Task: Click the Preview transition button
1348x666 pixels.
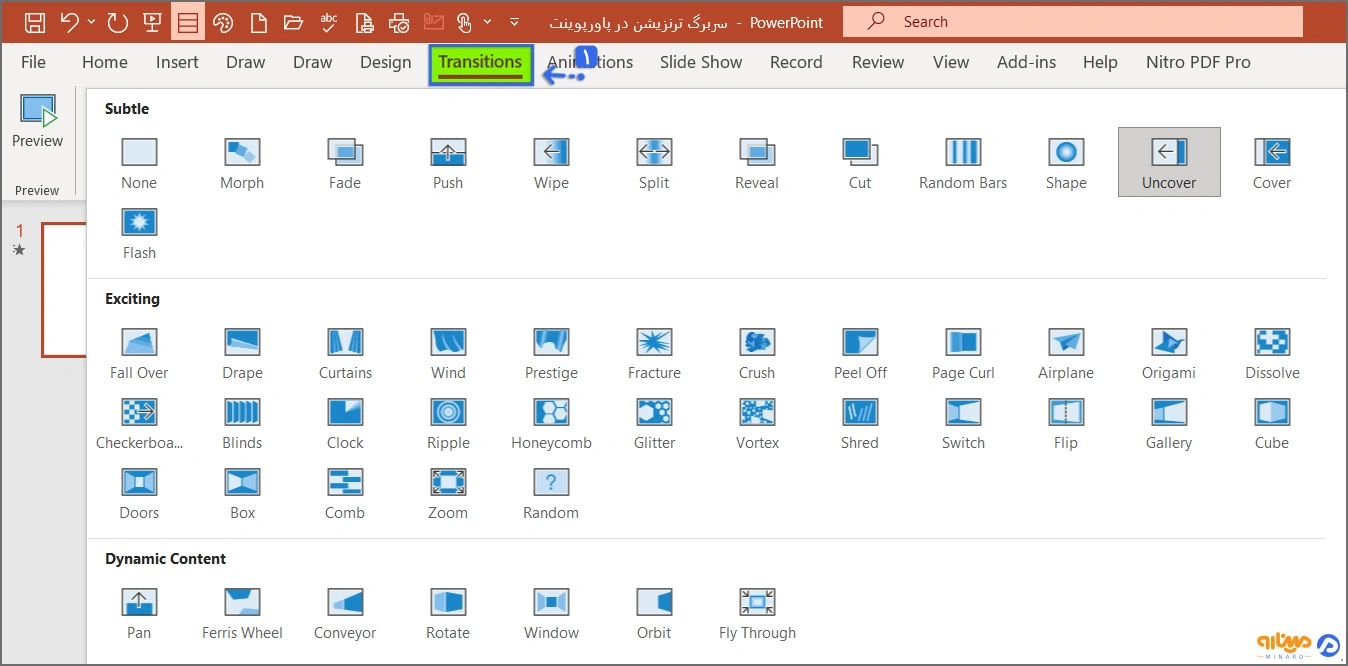Action: [37, 122]
